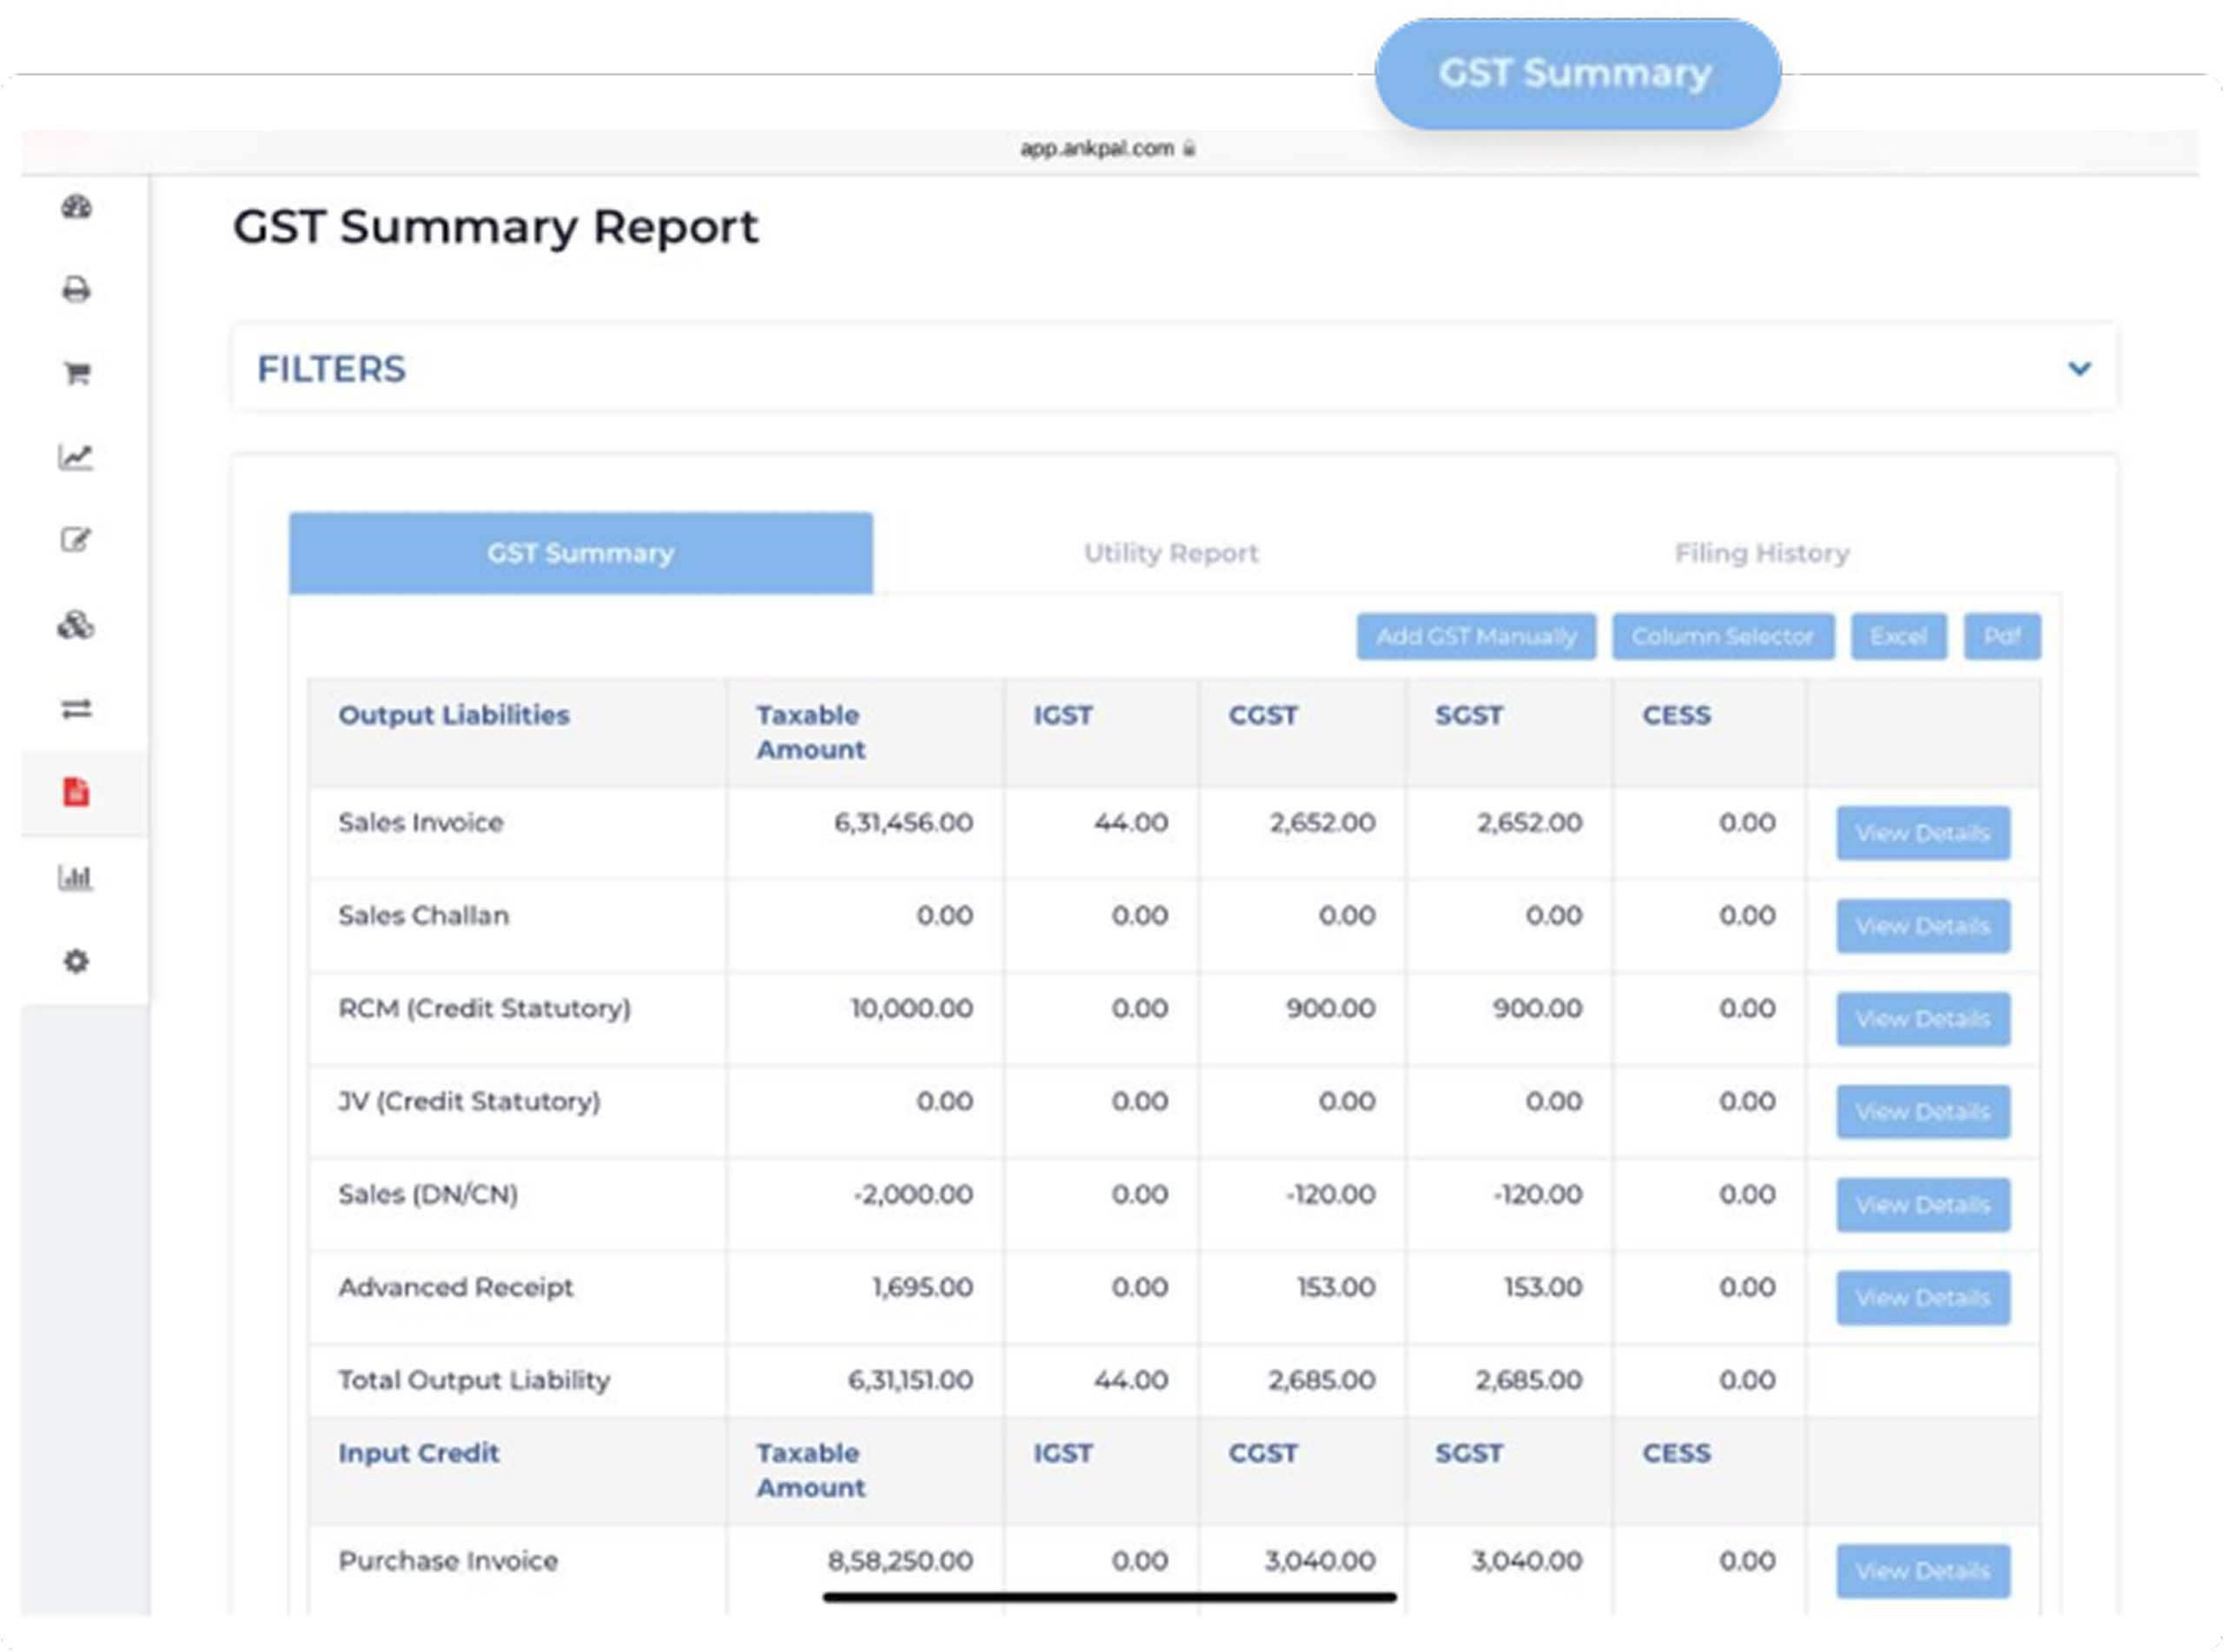2224x1652 pixels.
Task: Click the dashboard gauge sidebar icon
Action: [x=77, y=208]
